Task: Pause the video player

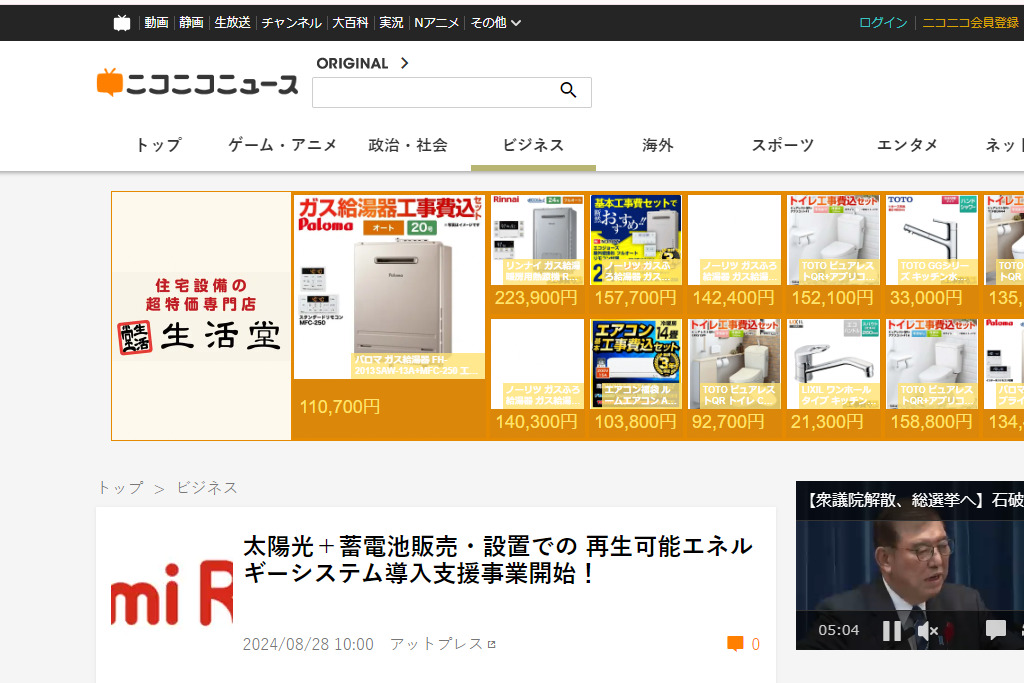Action: (x=891, y=631)
